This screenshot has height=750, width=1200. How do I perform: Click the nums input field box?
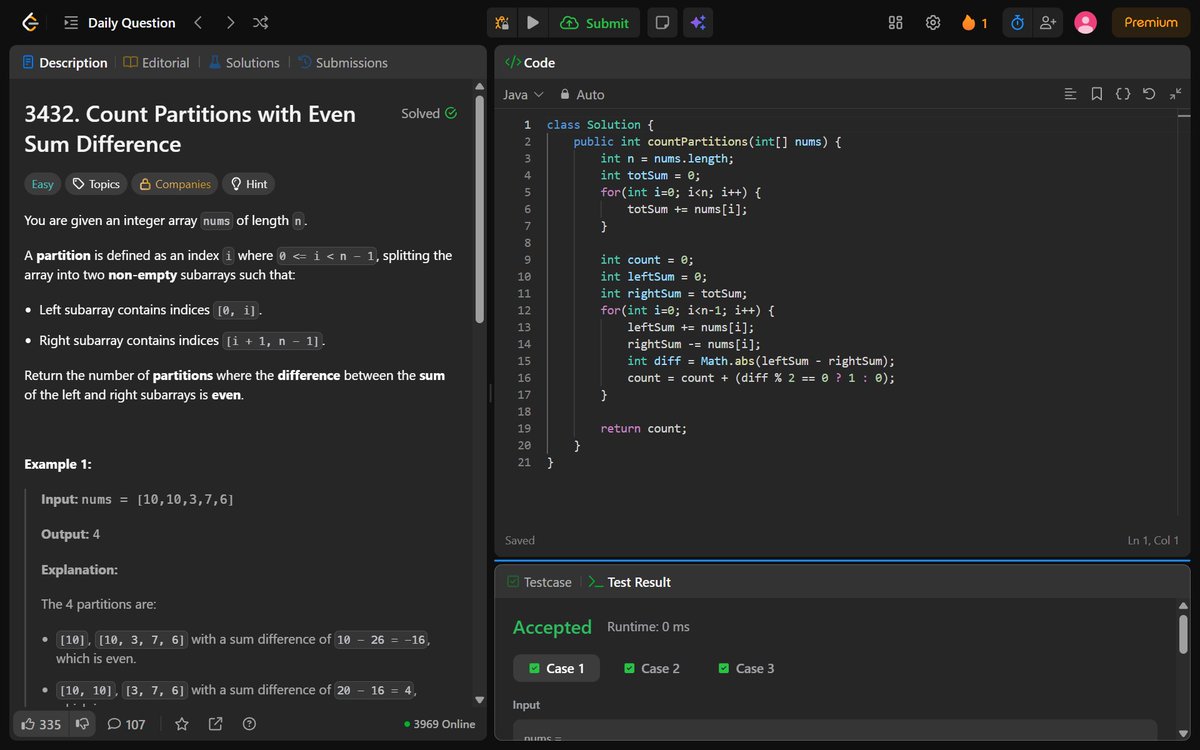[x=835, y=731]
